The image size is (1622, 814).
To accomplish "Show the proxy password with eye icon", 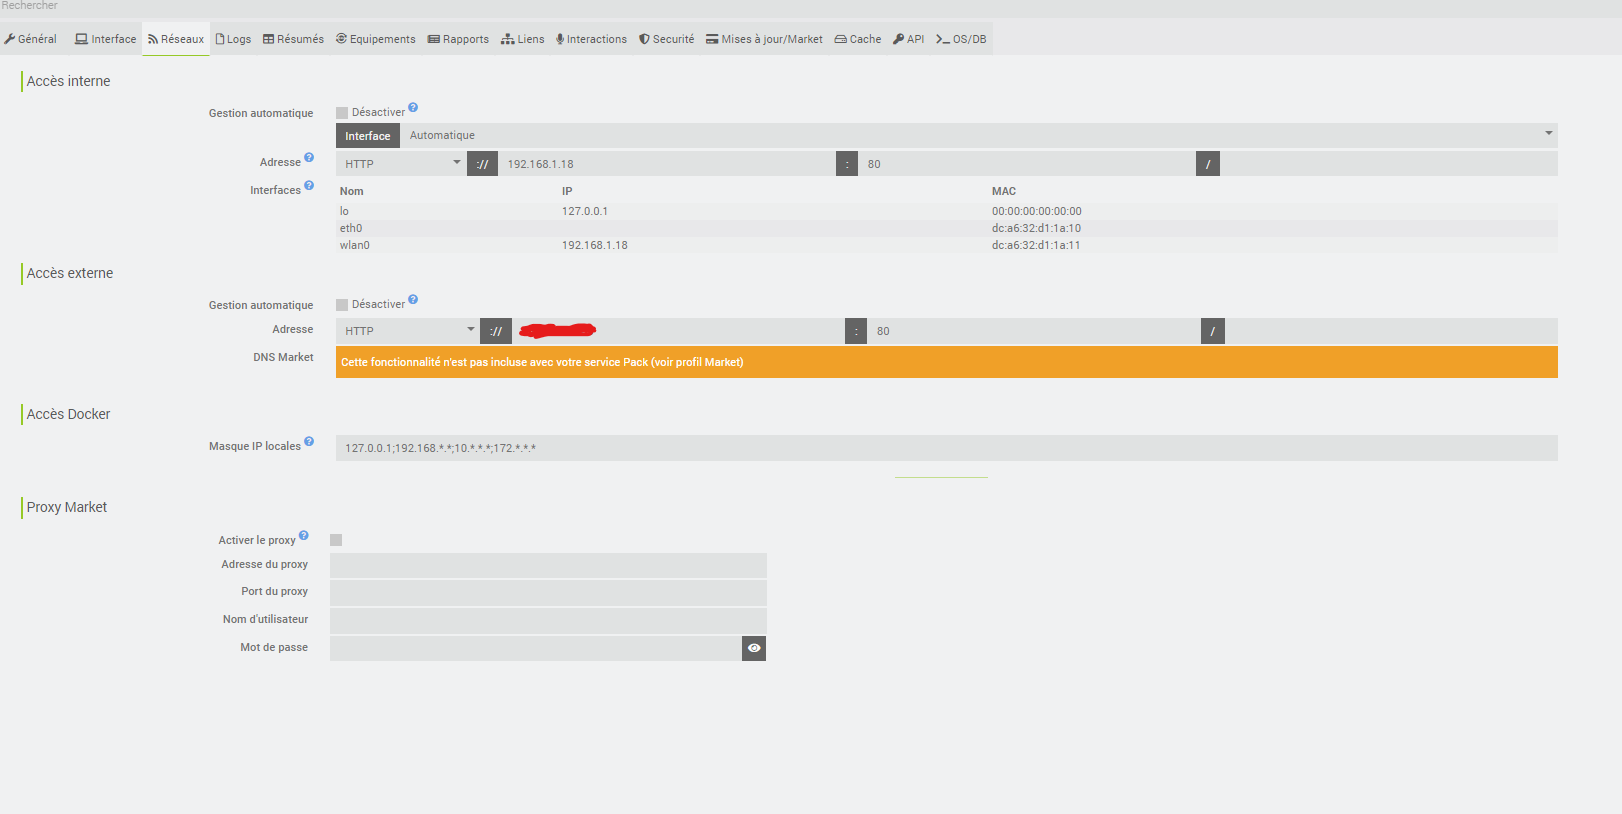I will 754,648.
